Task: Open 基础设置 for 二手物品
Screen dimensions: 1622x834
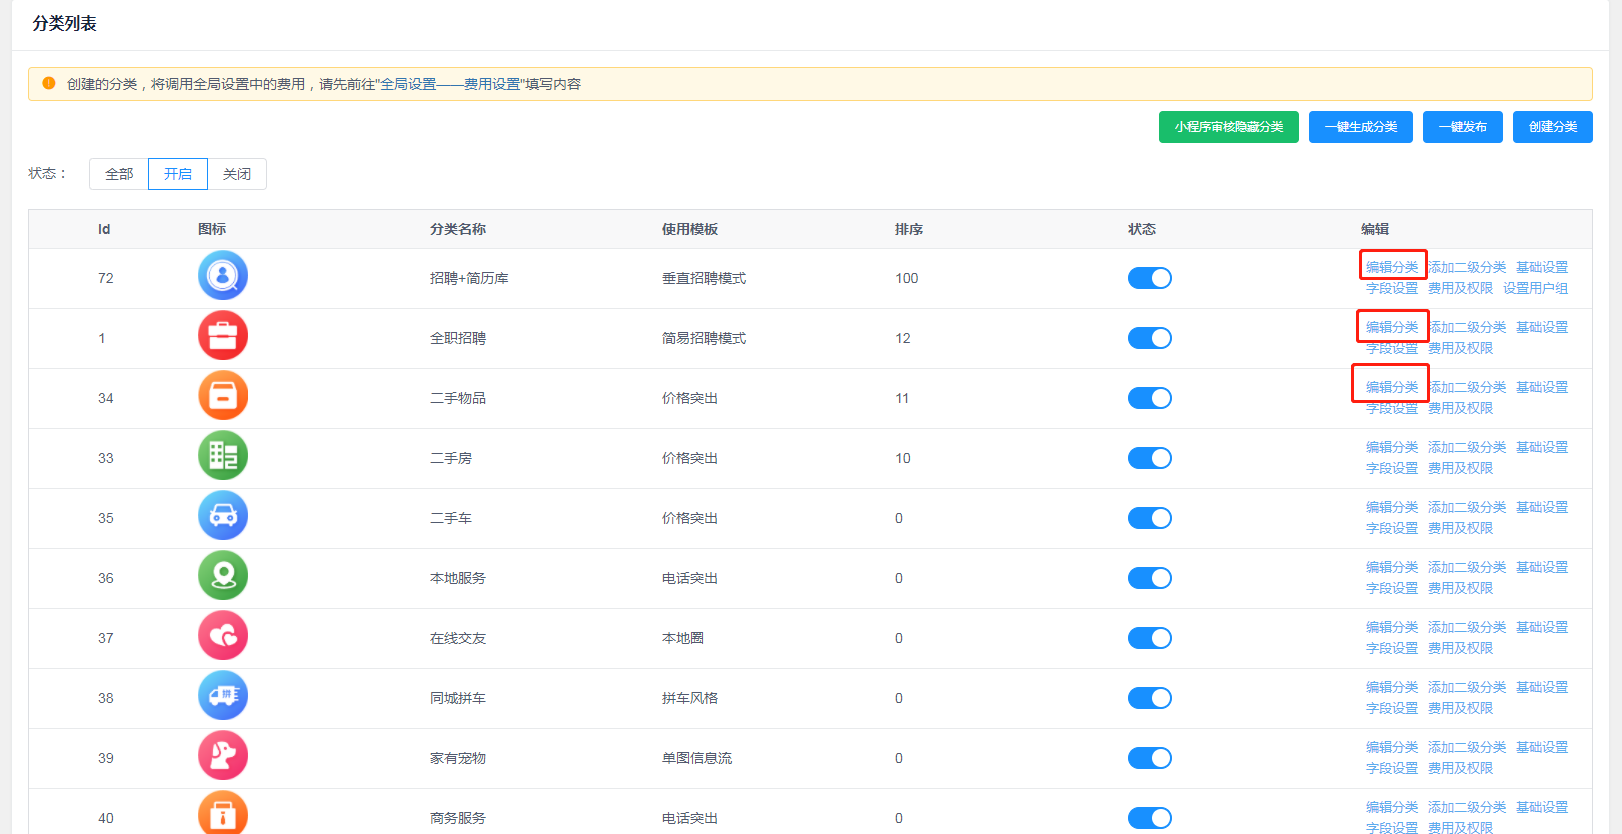Action: click(x=1542, y=387)
